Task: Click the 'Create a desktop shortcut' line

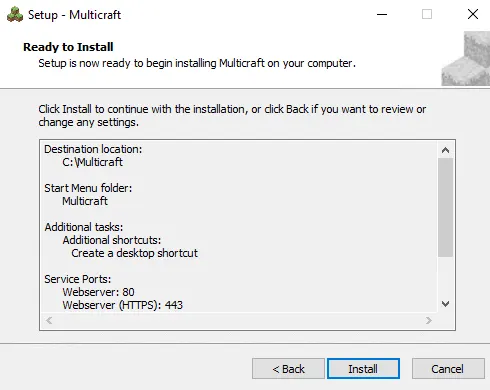Action: tap(134, 253)
